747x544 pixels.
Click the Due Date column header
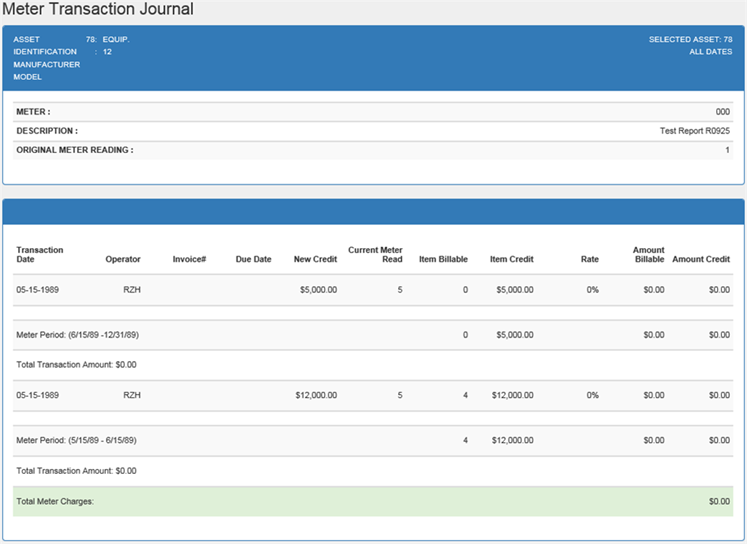(253, 259)
